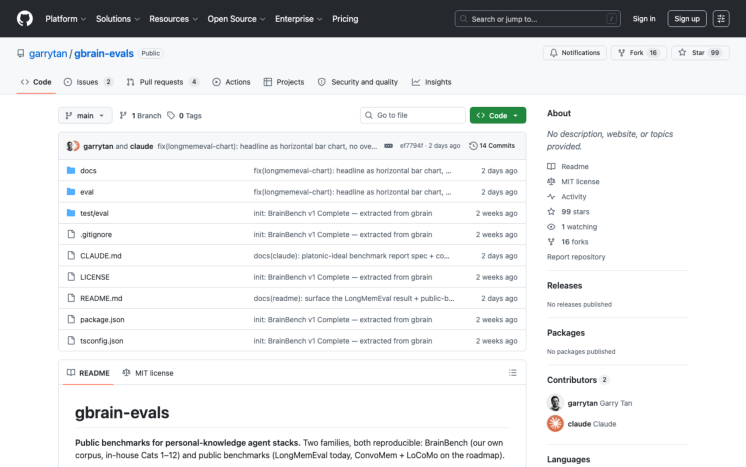Image resolution: width=746 pixels, height=467 pixels.
Task: Click the .gitignore file icon
Action: click(71, 234)
